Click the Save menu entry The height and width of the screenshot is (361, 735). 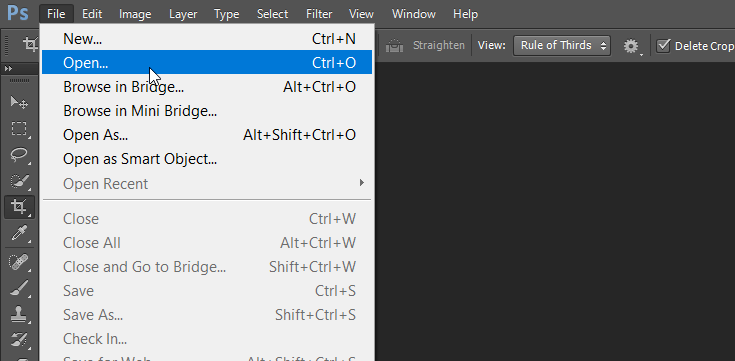pos(207,291)
